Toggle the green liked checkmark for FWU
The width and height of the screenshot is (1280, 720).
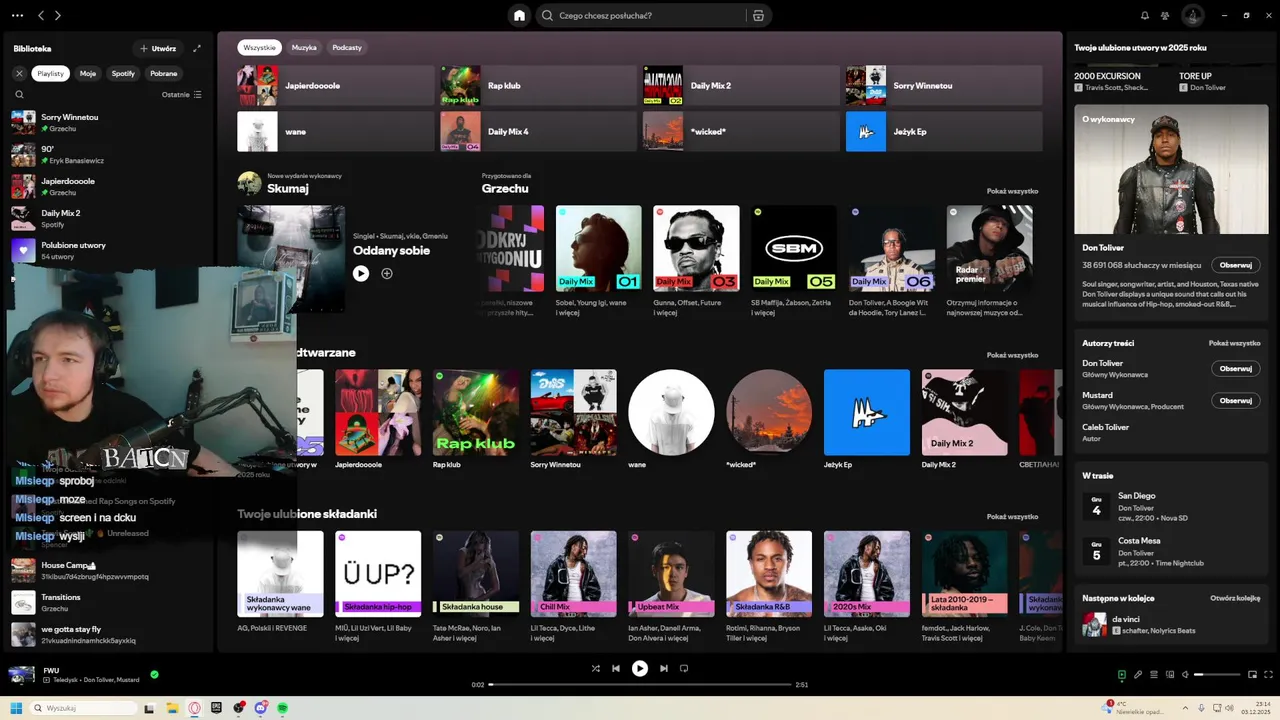point(154,675)
